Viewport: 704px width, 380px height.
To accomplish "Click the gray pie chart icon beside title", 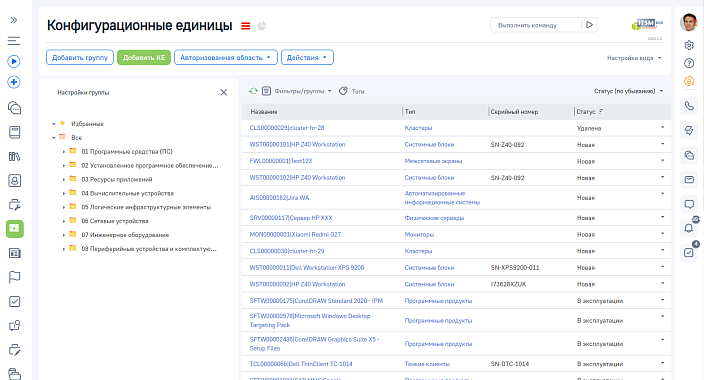I will (x=262, y=26).
